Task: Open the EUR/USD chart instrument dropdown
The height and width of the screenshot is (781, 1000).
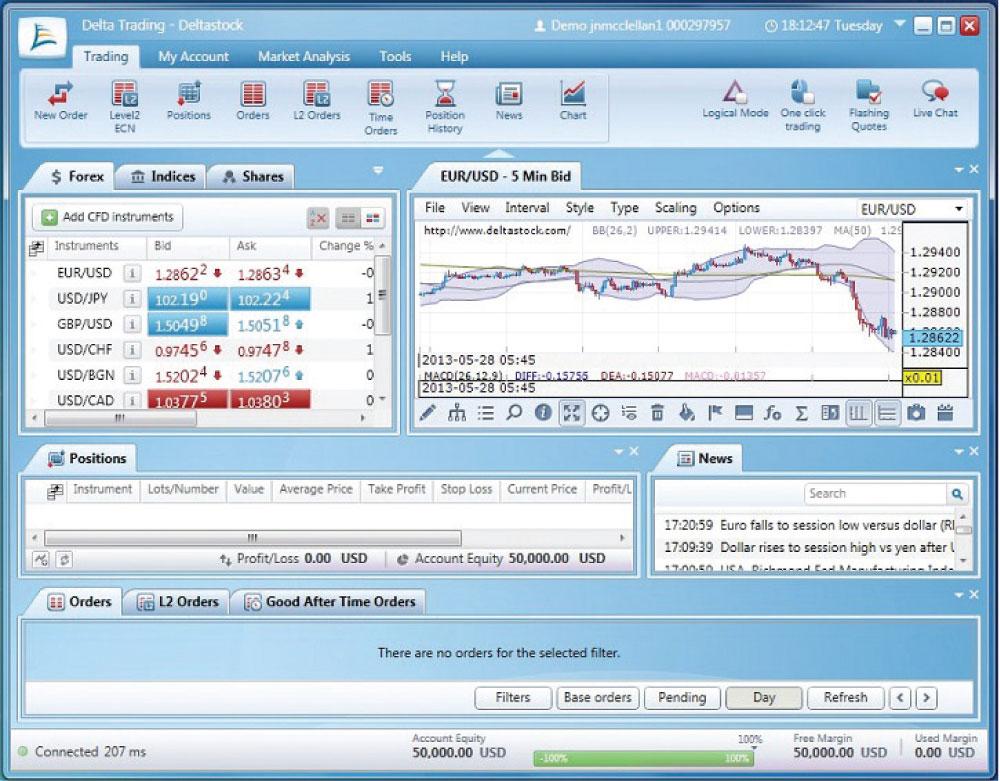Action: tap(959, 209)
